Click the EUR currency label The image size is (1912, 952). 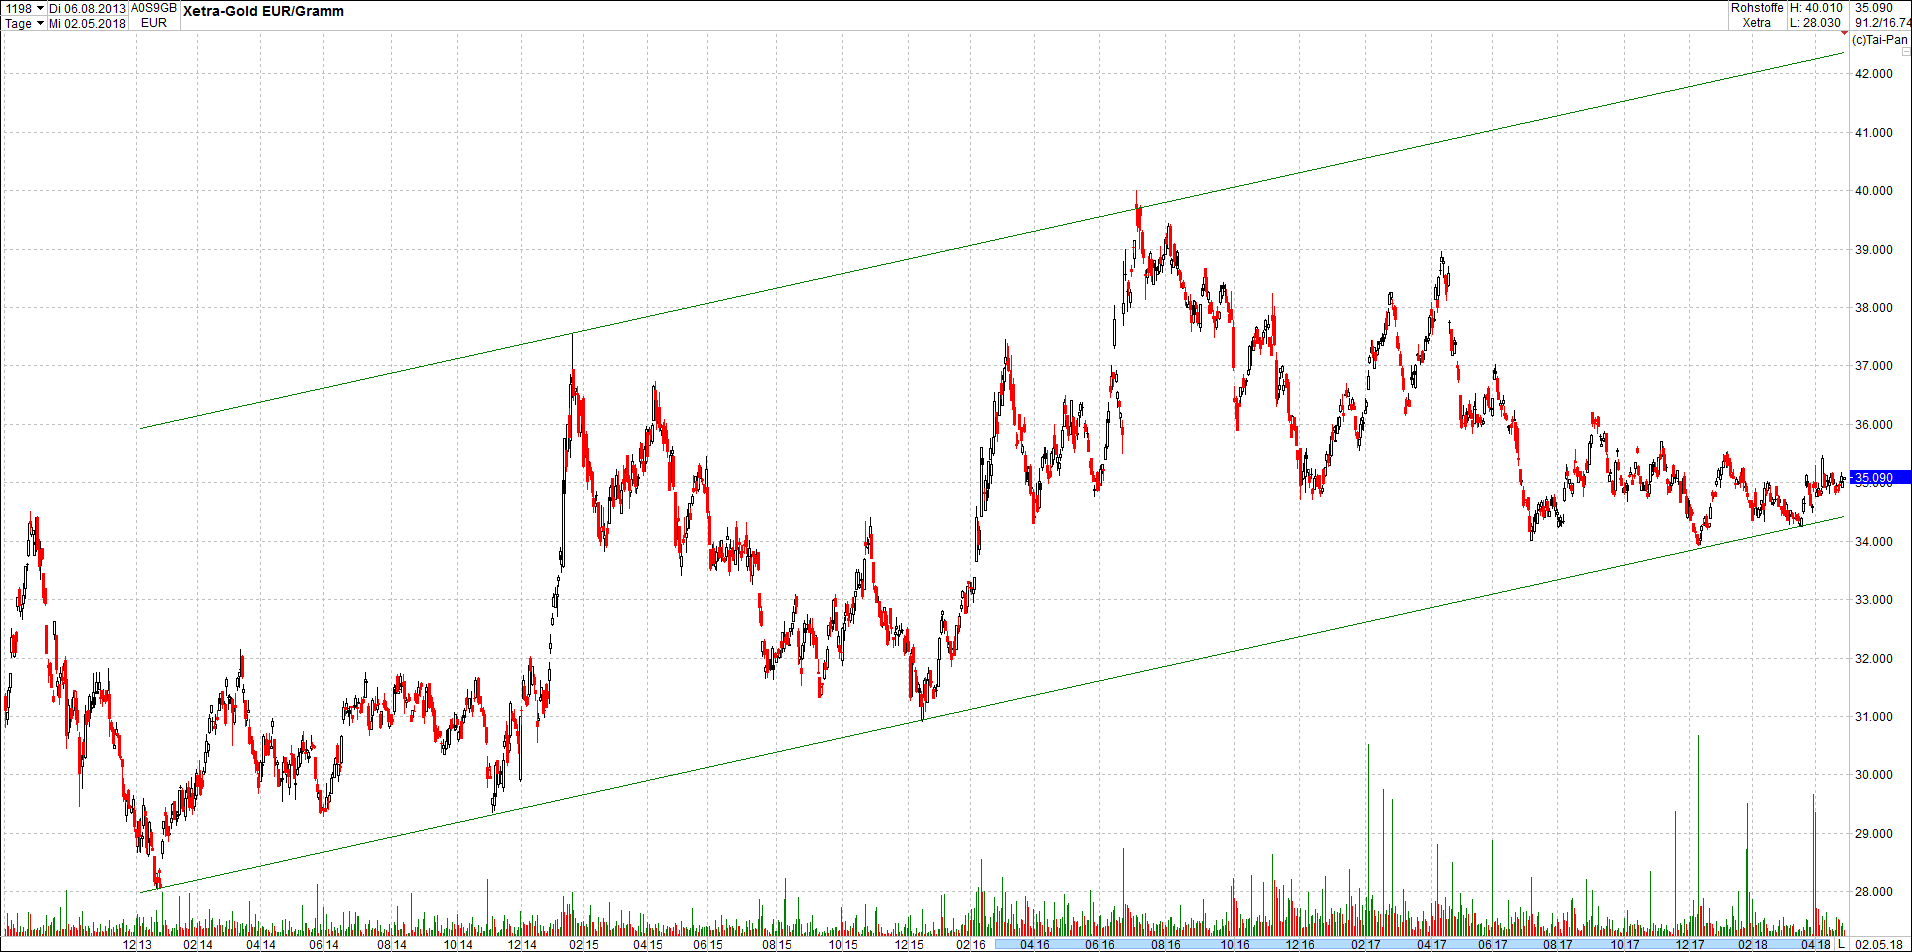pos(152,22)
